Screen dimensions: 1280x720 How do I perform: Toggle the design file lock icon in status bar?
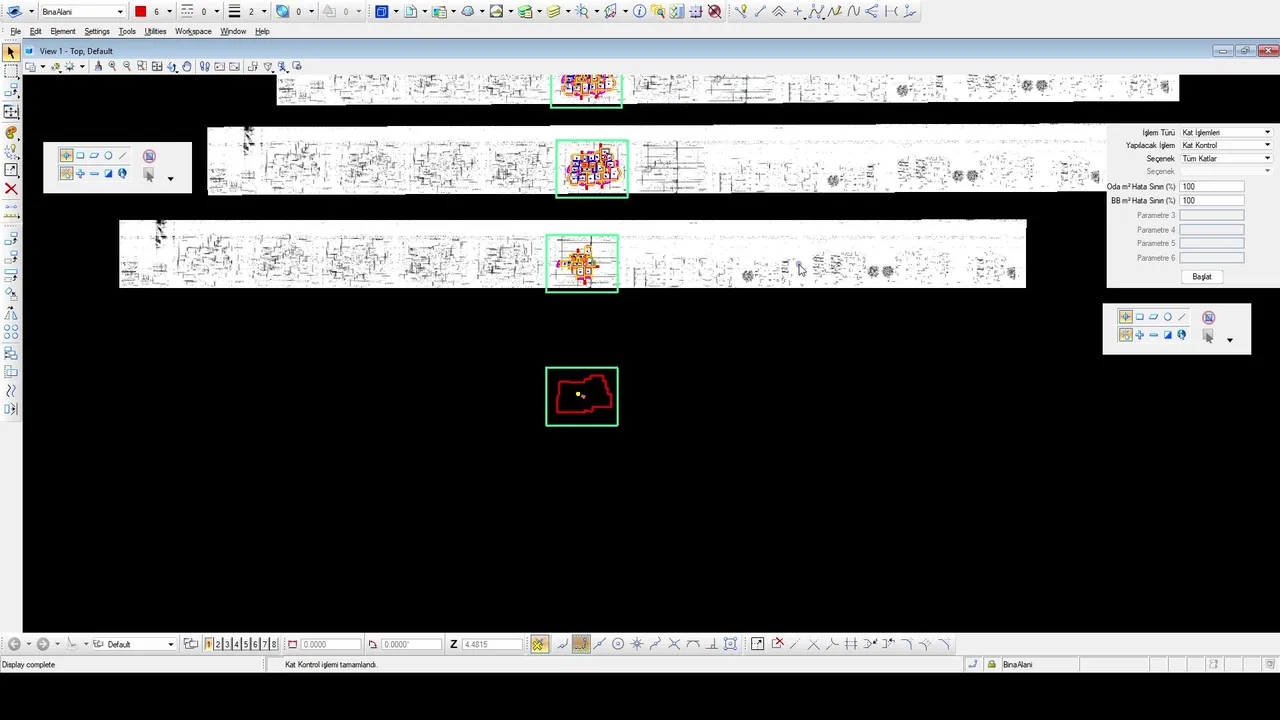coord(991,664)
